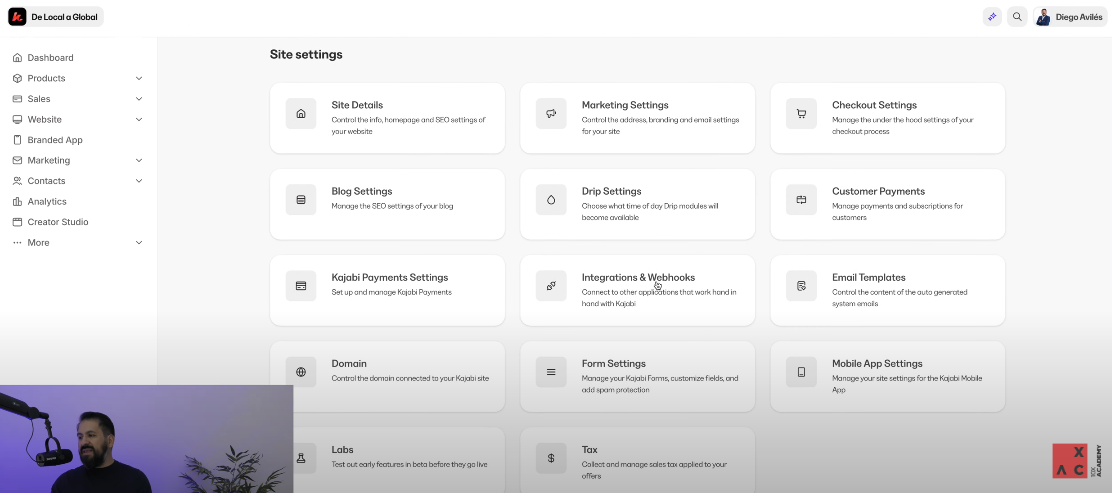Open Creator Studio in the sidebar
1112x493 pixels.
[58, 222]
